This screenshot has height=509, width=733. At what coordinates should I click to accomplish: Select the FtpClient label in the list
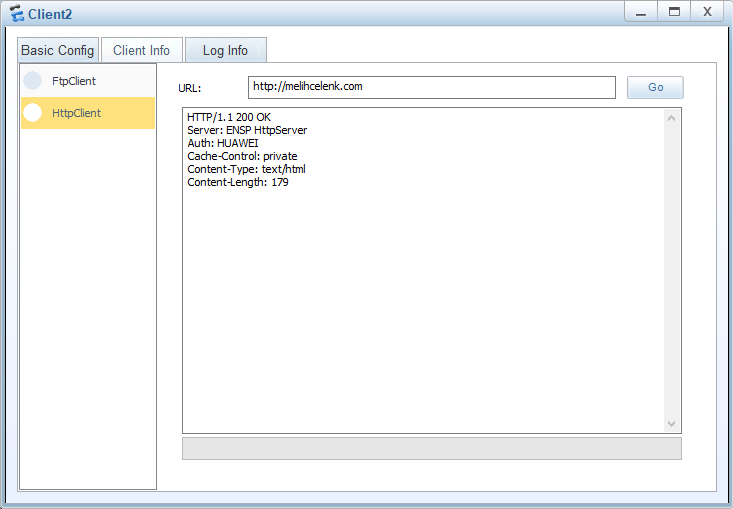[74, 81]
